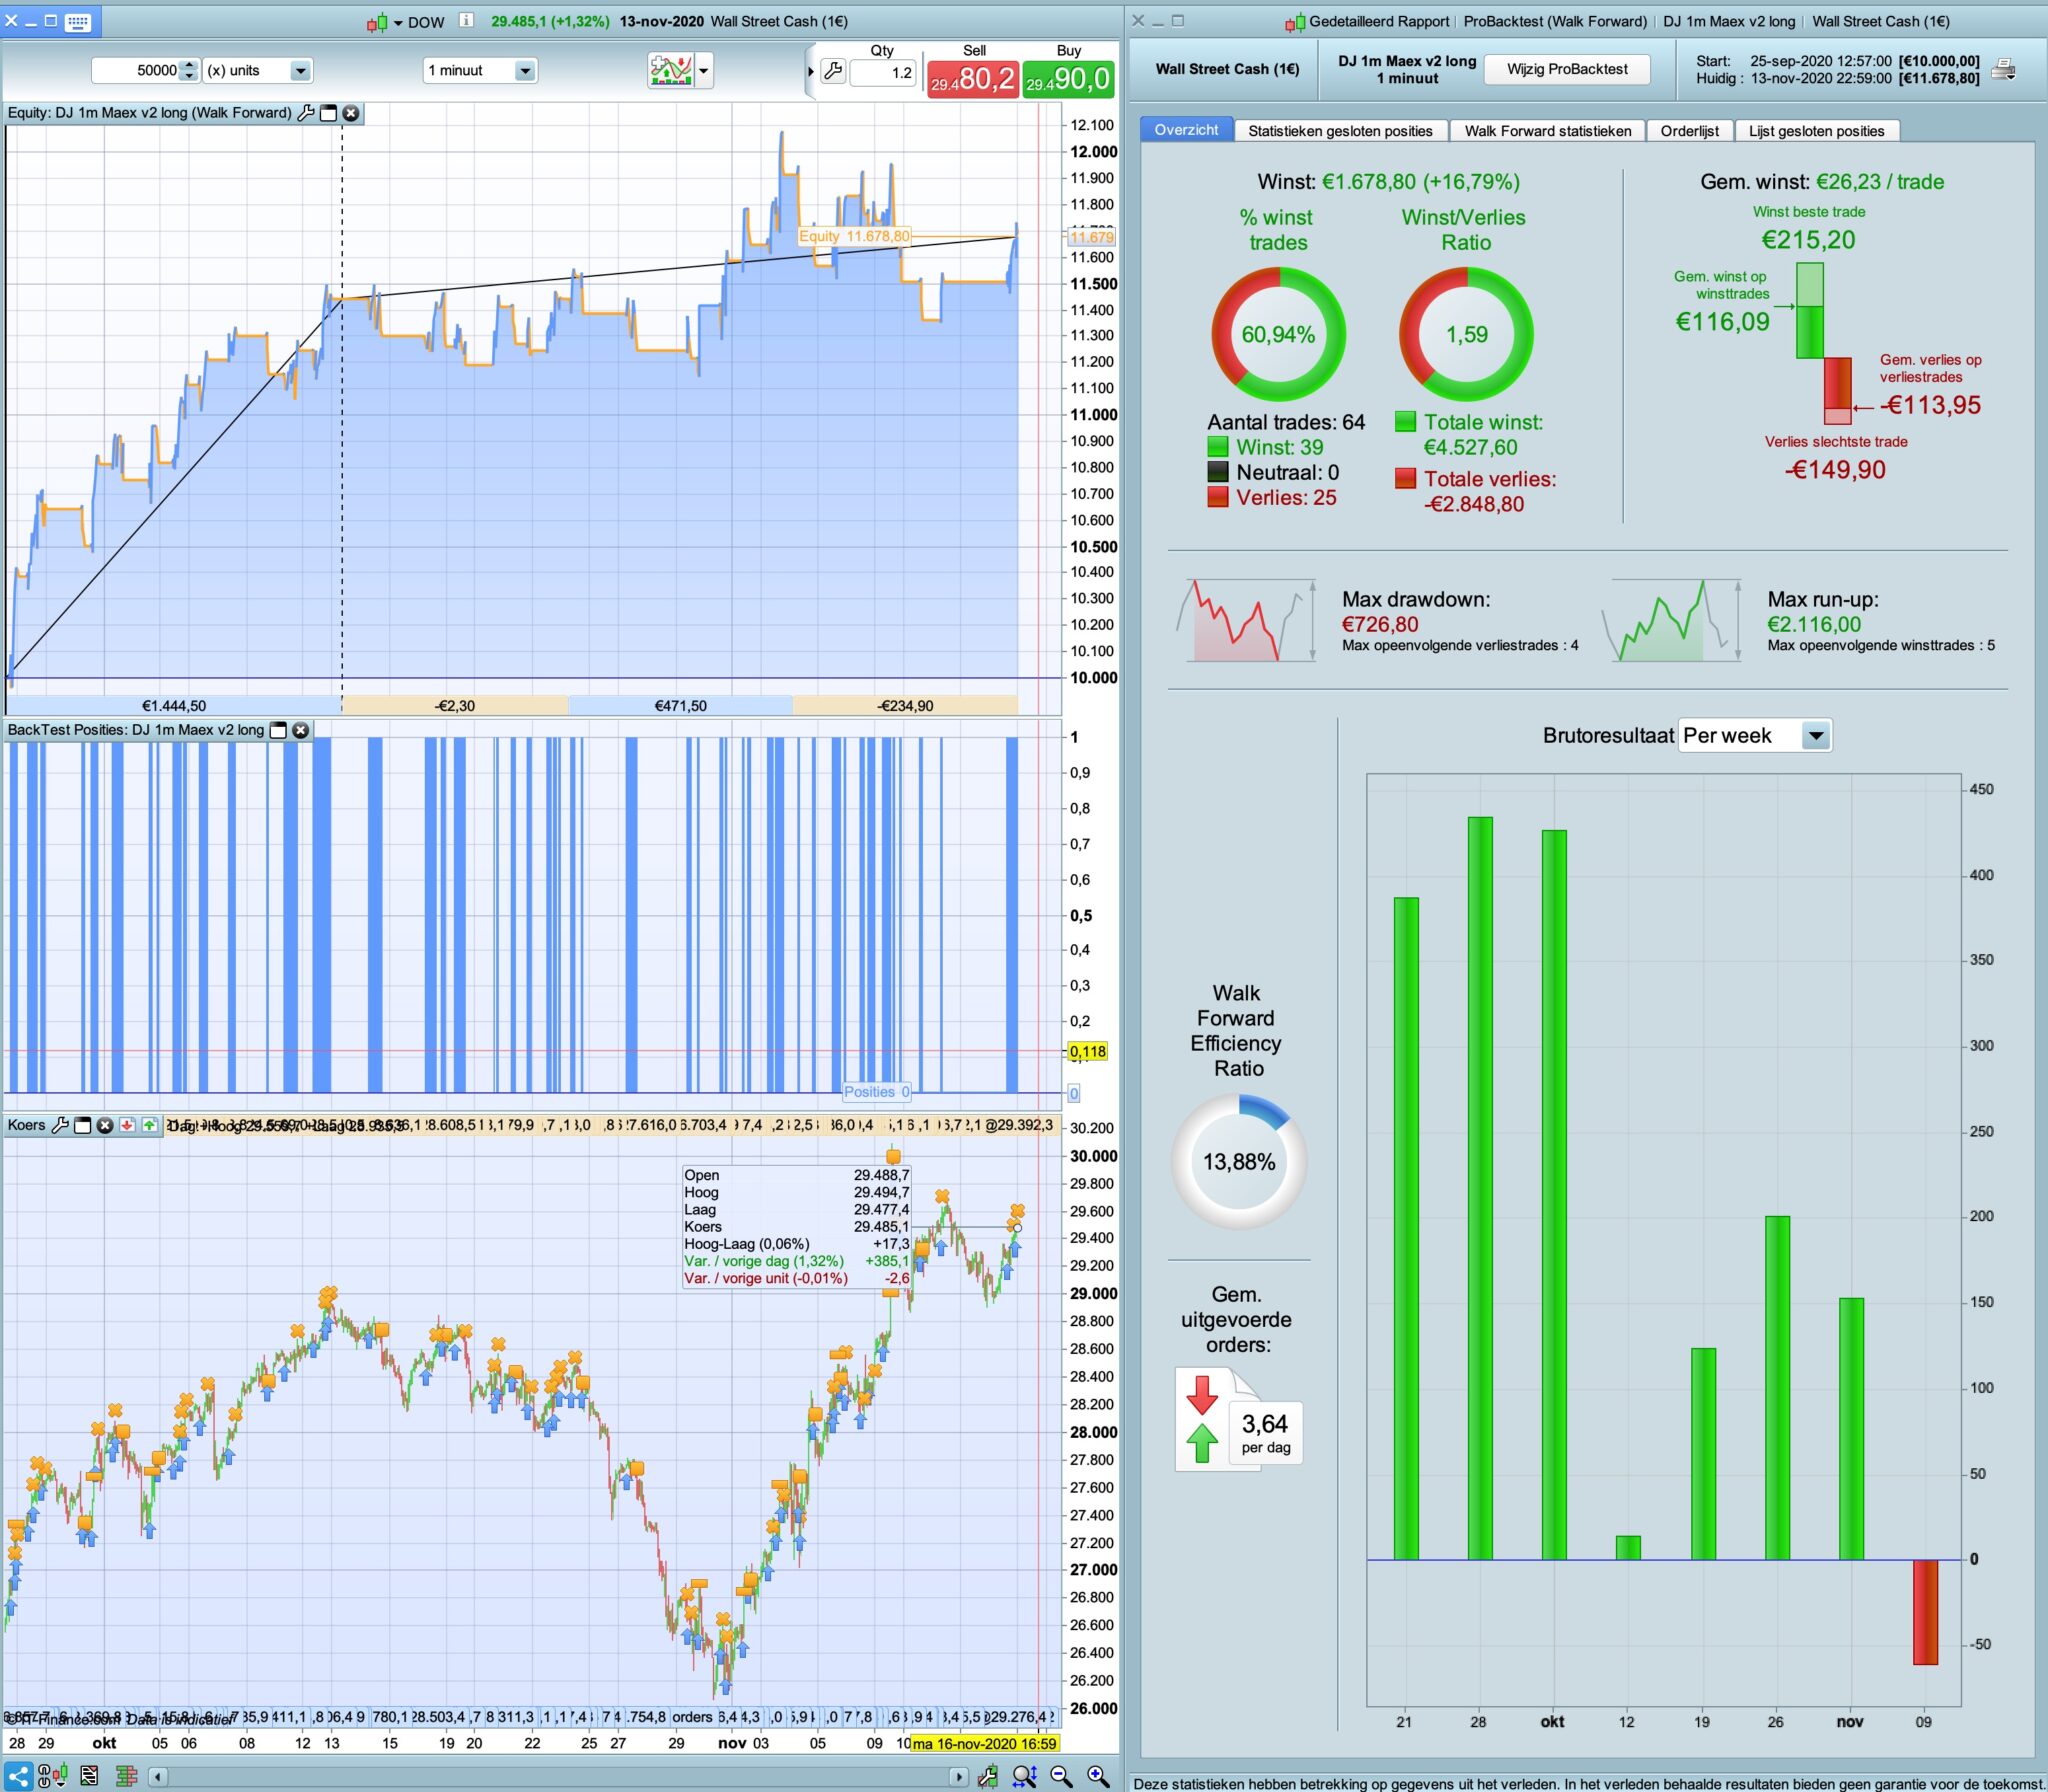Image resolution: width=2048 pixels, height=1792 pixels.
Task: Open the Equity panel wrench settings
Action: (306, 113)
